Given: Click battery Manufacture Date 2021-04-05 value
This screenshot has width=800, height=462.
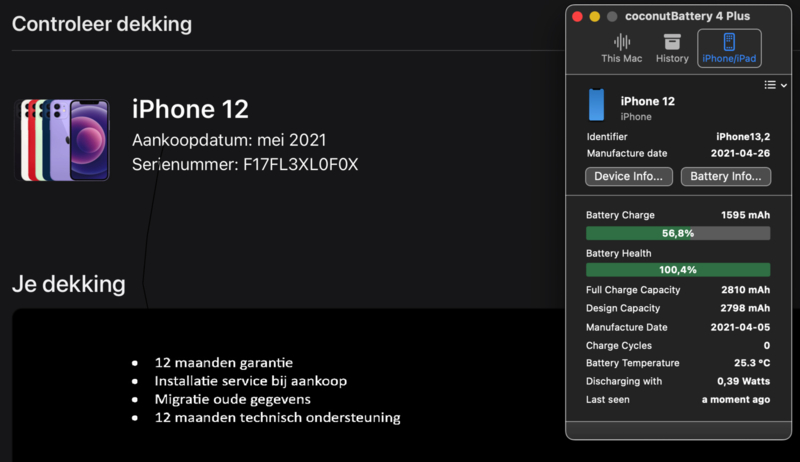Looking at the screenshot, I should pyautogui.click(x=740, y=327).
